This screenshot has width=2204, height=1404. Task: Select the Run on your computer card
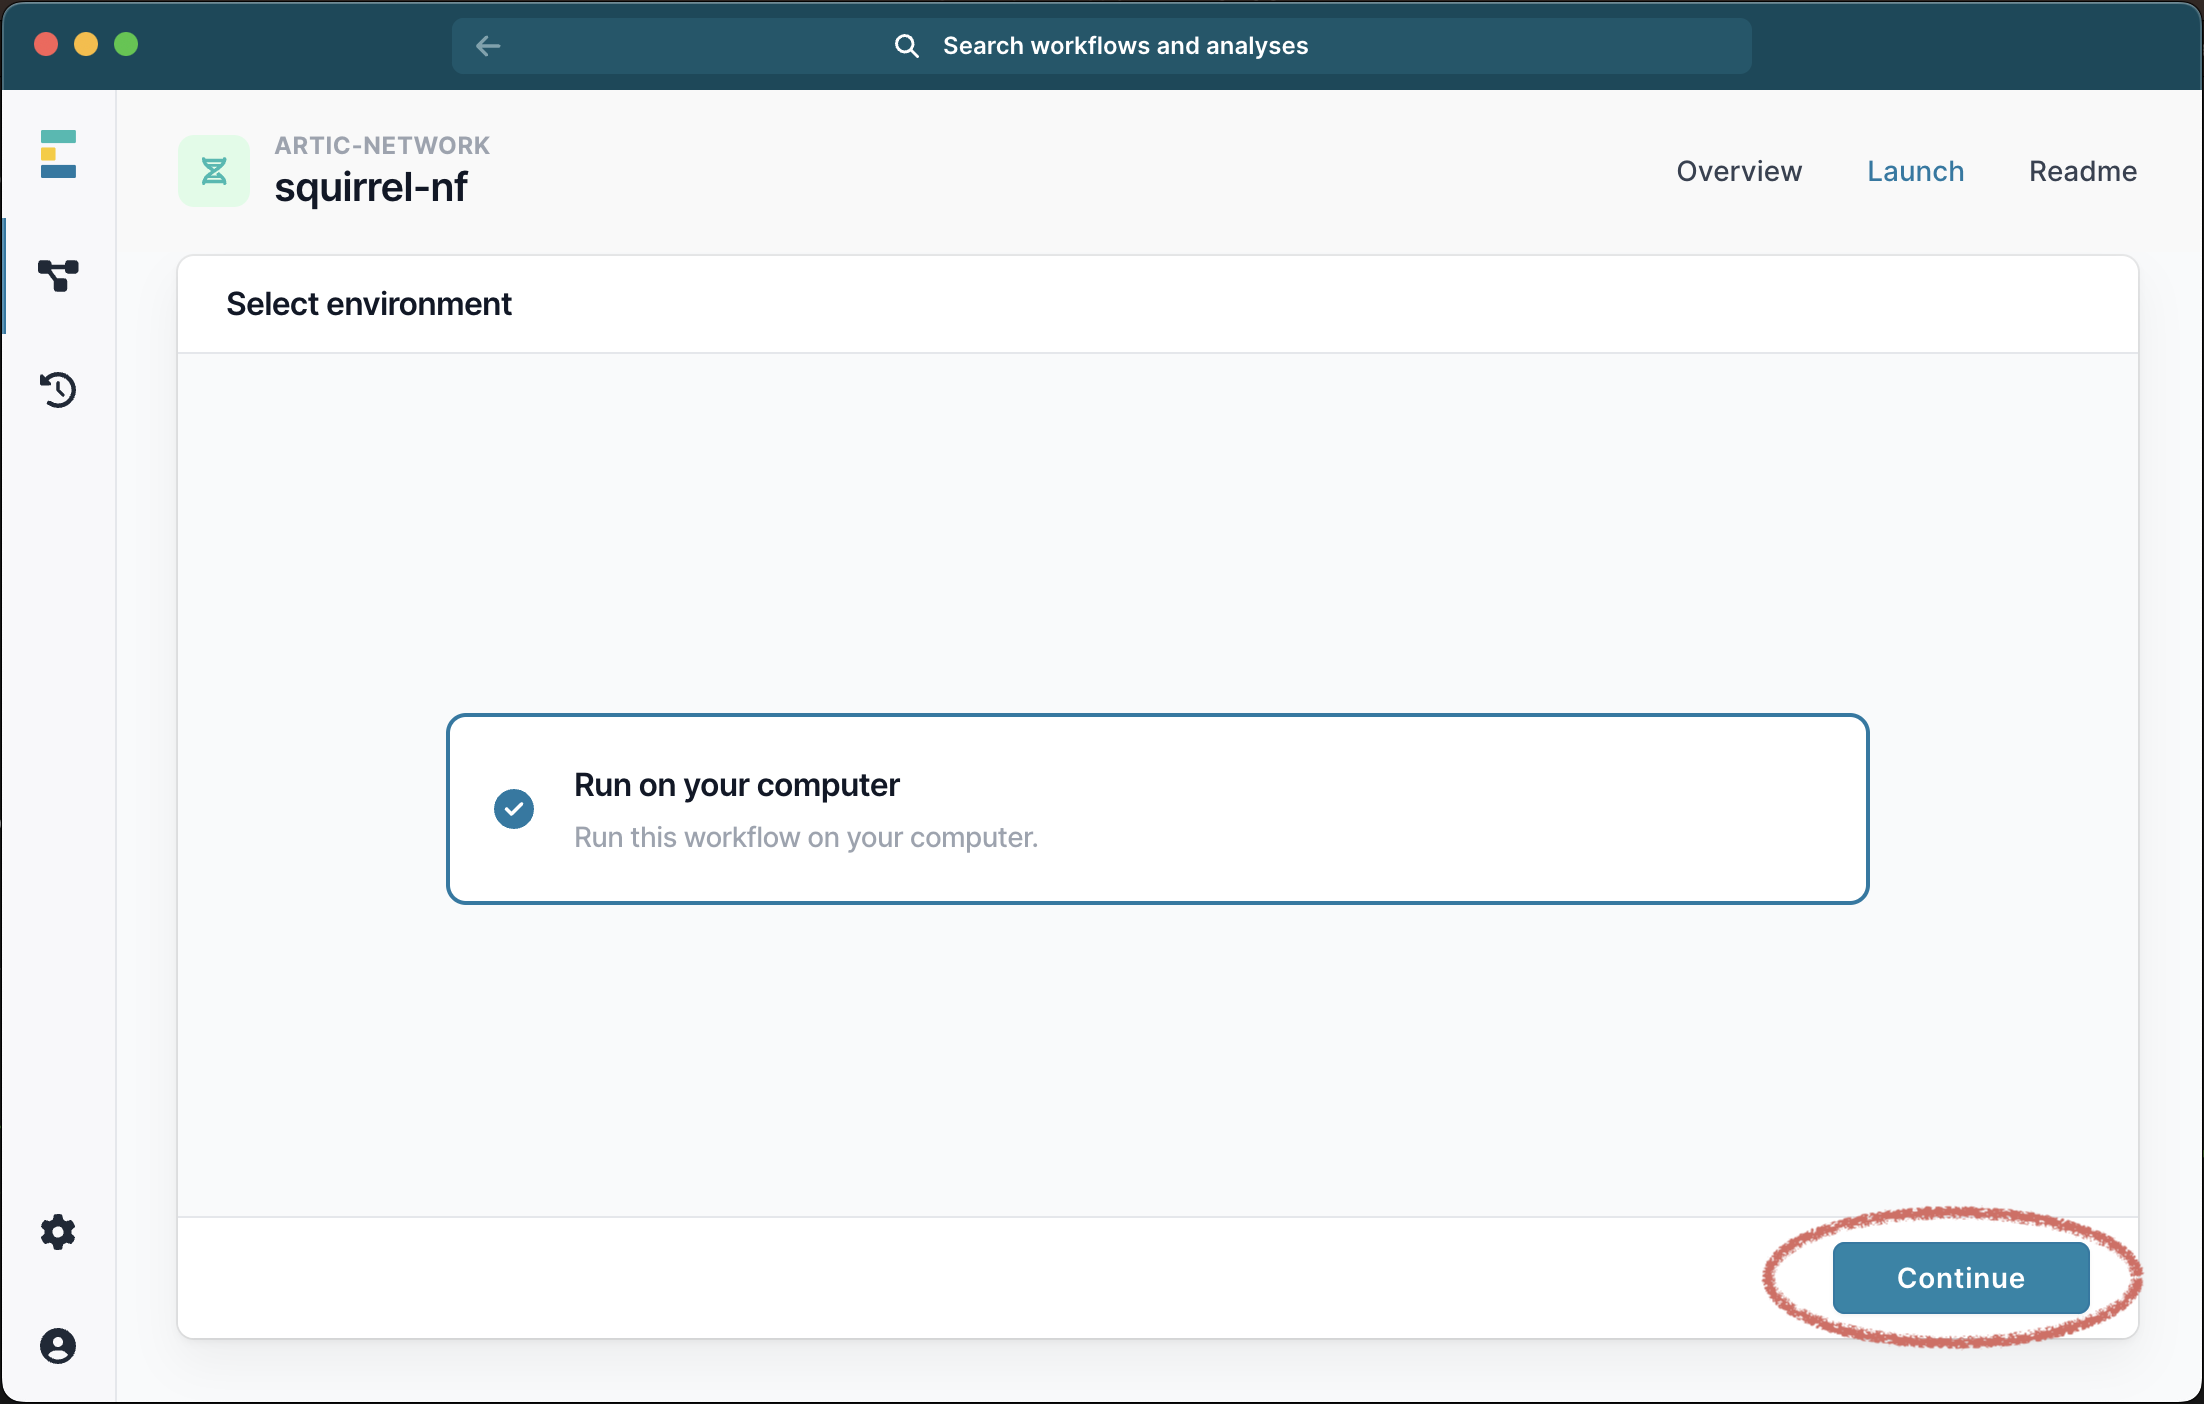[x=1157, y=809]
